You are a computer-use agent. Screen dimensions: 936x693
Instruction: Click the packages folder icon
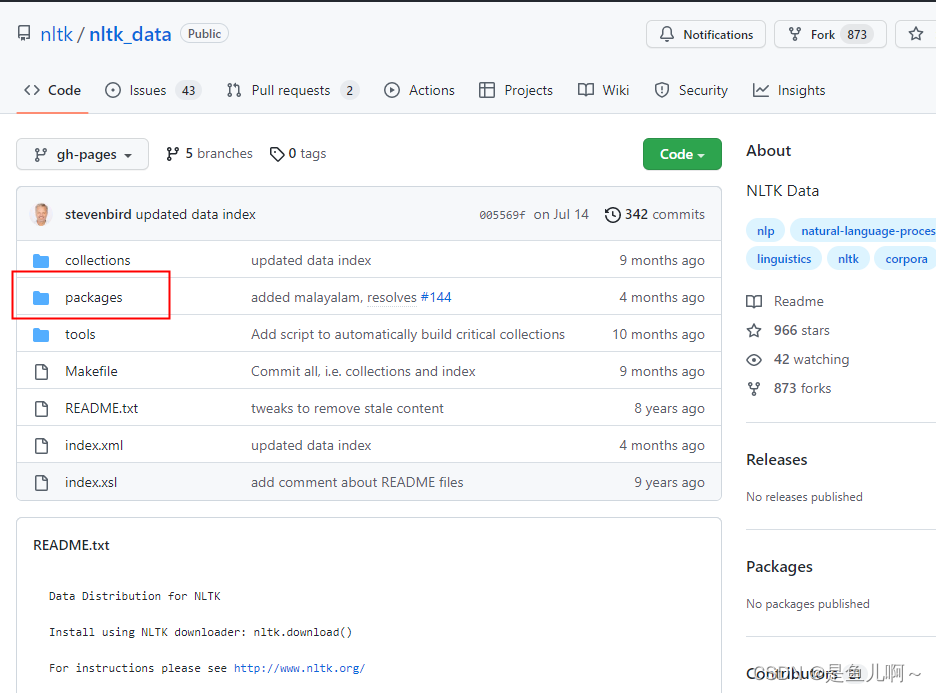pyautogui.click(x=41, y=298)
